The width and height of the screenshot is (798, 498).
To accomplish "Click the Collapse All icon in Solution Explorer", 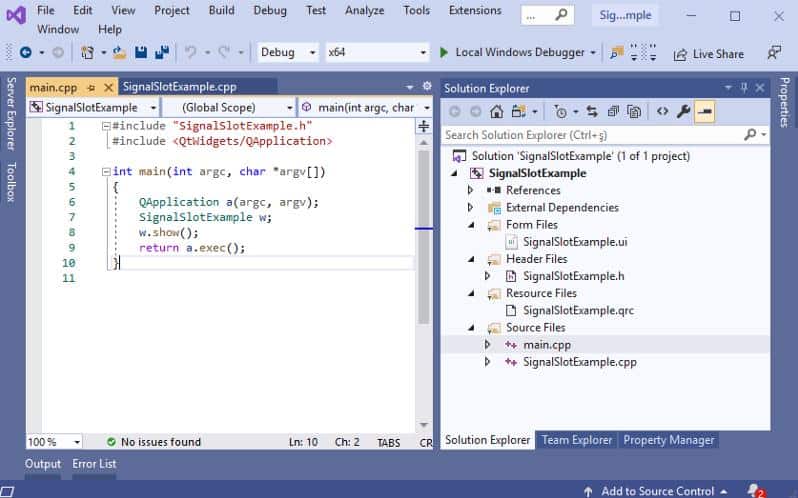I will pos(613,111).
